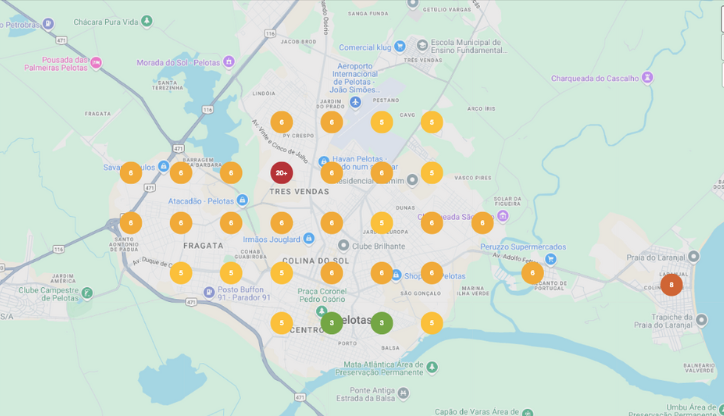Select the Irmãos Jouglard shop icon
Viewport: 724px width, 416px height.
(309, 238)
